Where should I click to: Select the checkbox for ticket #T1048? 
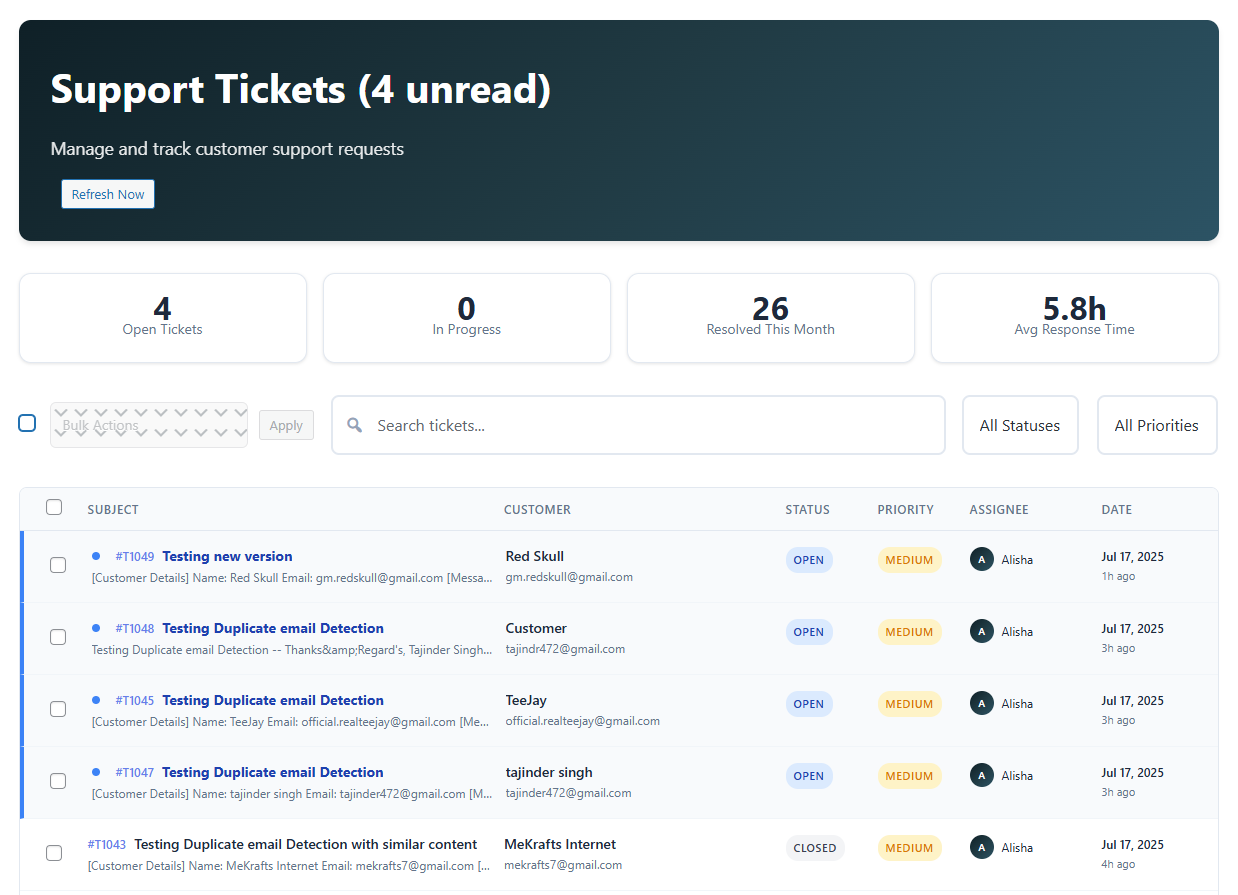click(x=58, y=637)
